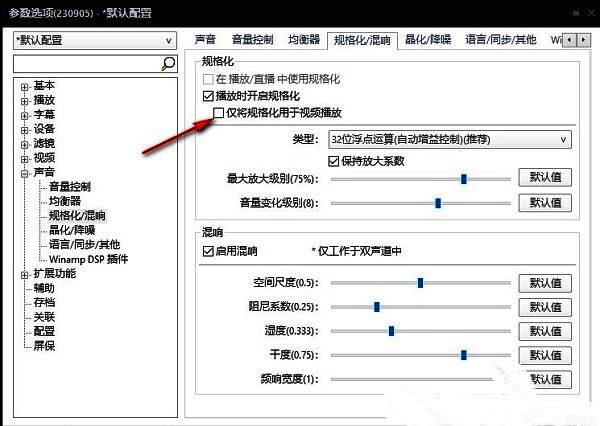
Task: Switch to the 声音 tab
Action: pyautogui.click(x=205, y=40)
